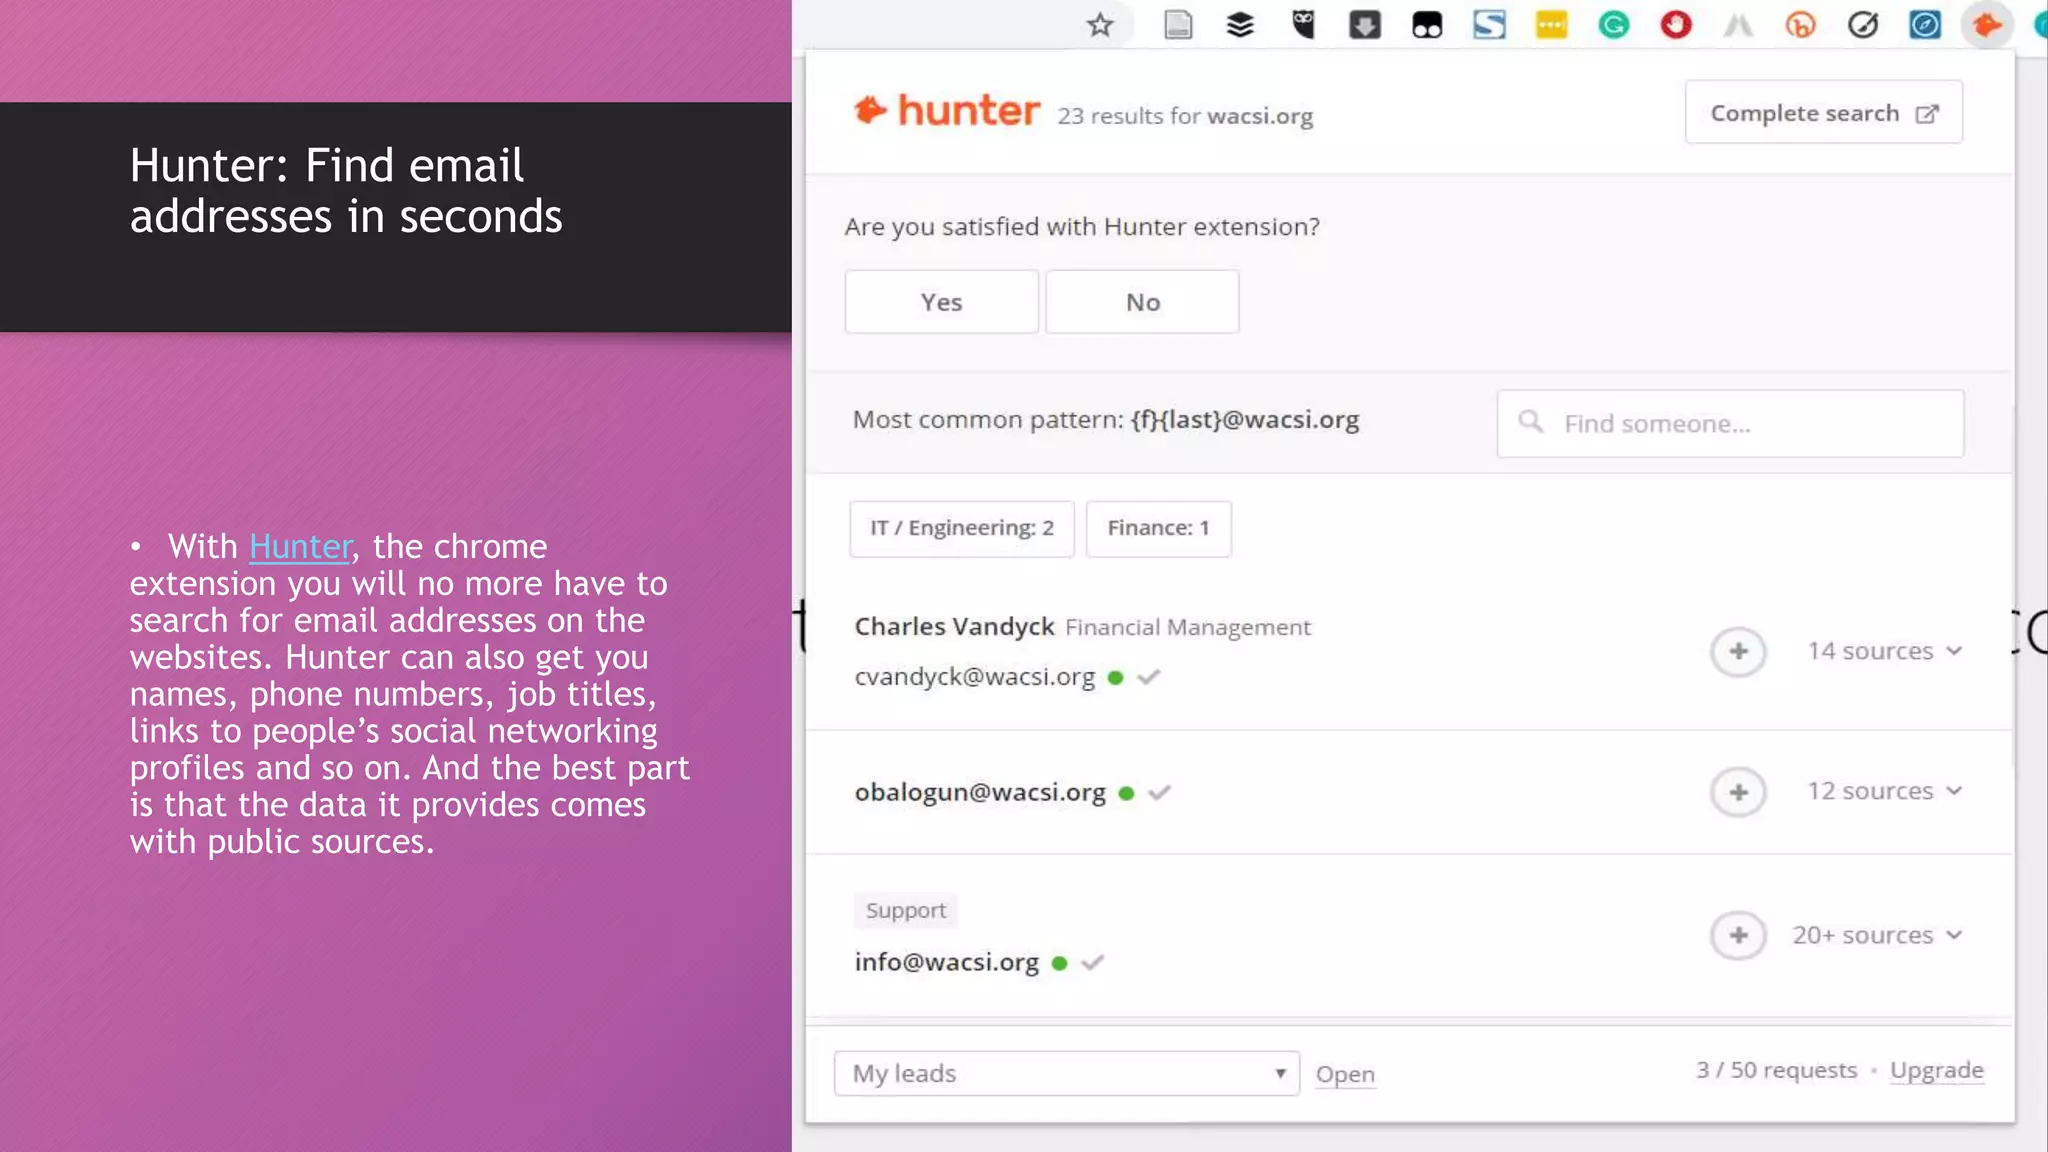Click the most common pattern {f}{last}@wacsi.org
This screenshot has width=2048, height=1152.
click(x=1245, y=420)
